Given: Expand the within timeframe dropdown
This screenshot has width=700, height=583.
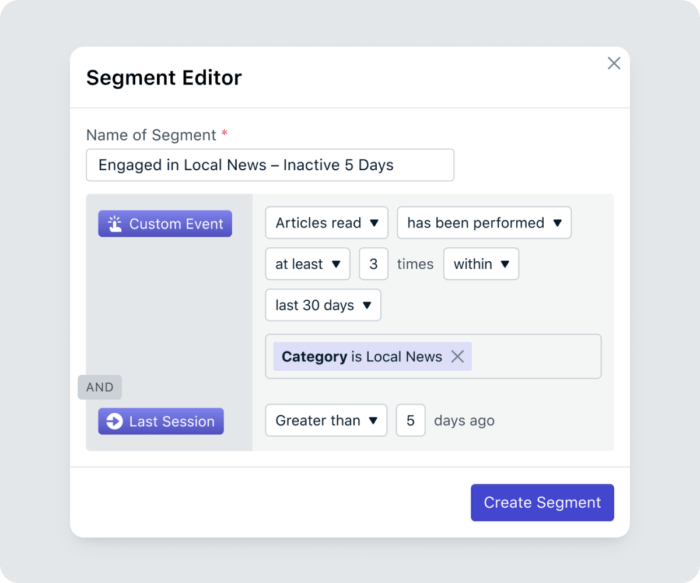Looking at the screenshot, I should (481, 264).
